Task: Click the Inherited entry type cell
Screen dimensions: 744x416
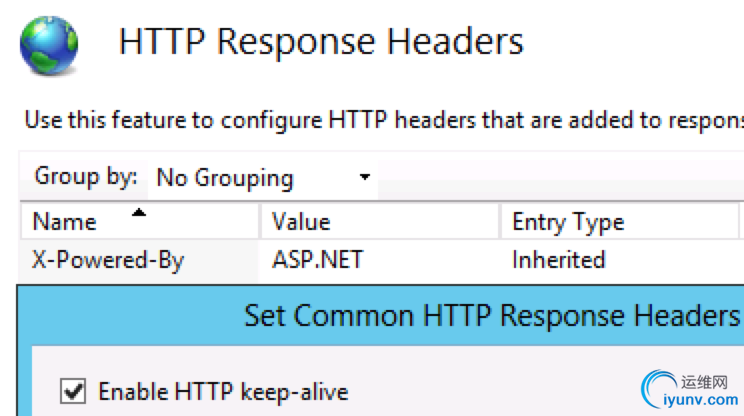Action: pyautogui.click(x=558, y=260)
